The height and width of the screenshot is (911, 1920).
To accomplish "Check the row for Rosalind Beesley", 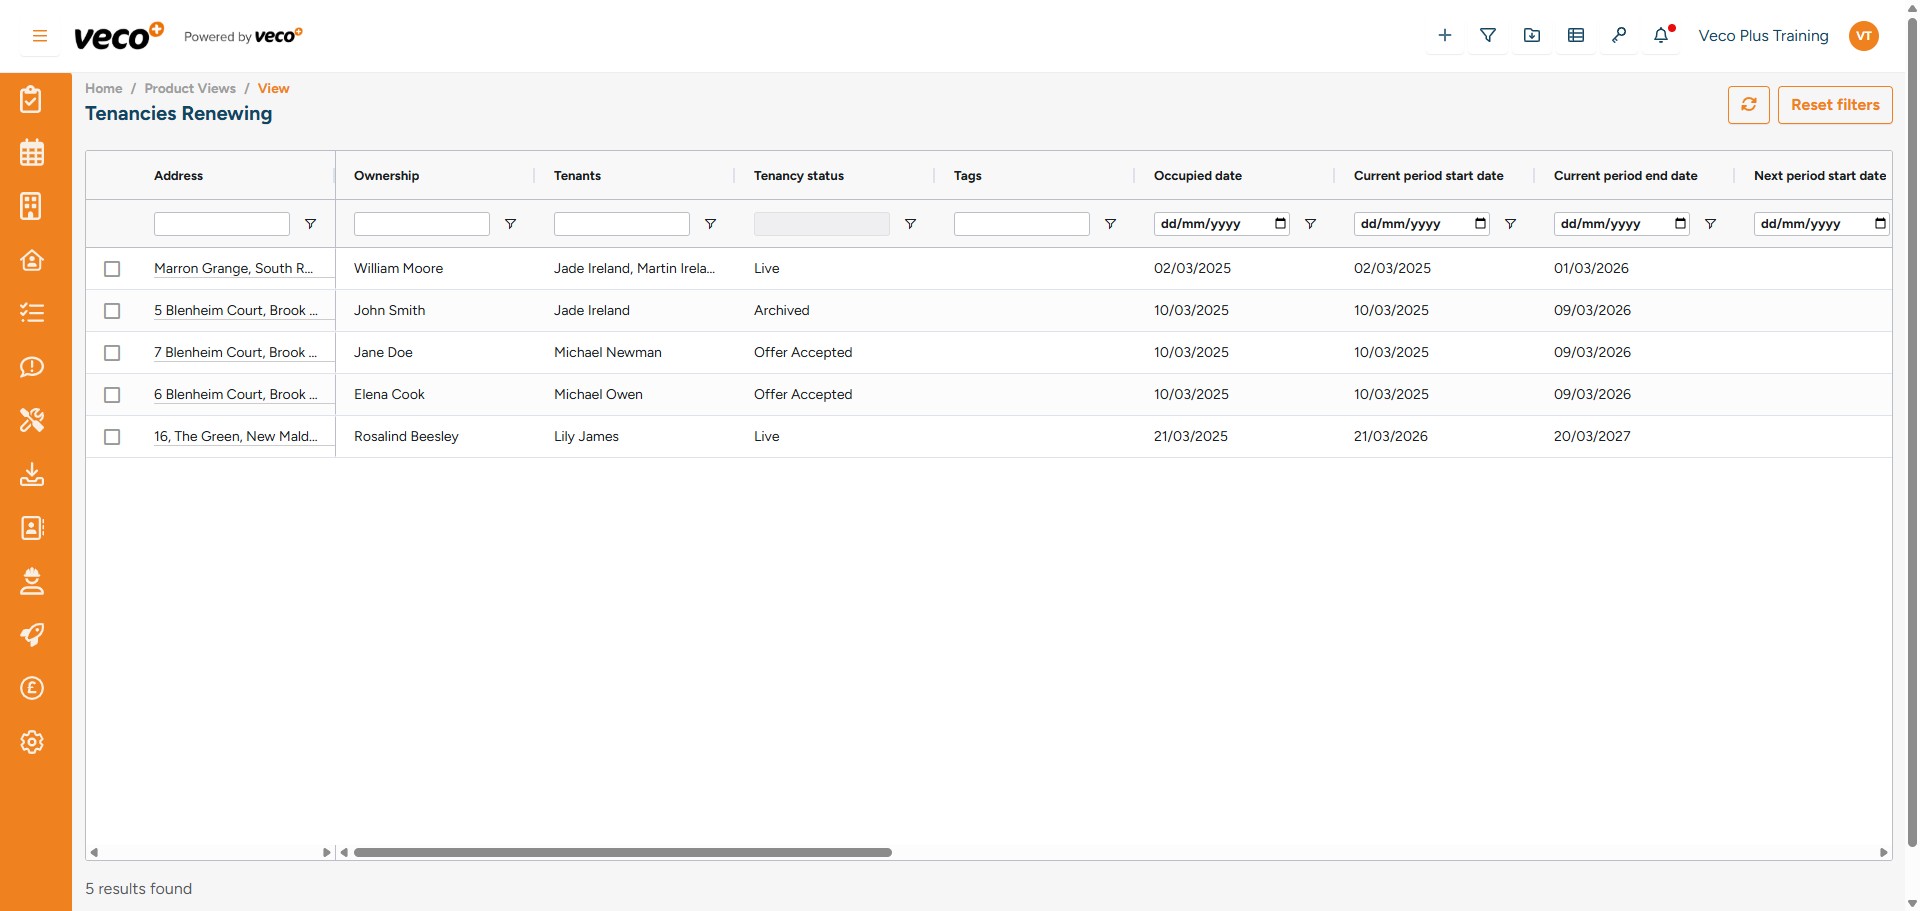I will click(x=112, y=437).
